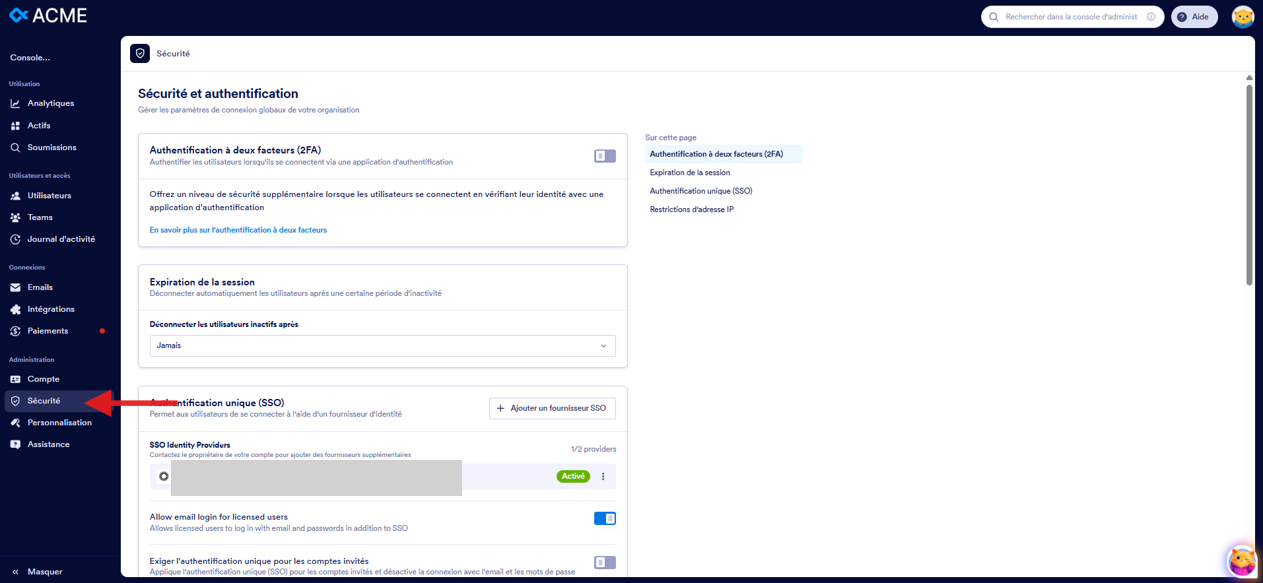Open the SSO provider options menu

point(602,477)
